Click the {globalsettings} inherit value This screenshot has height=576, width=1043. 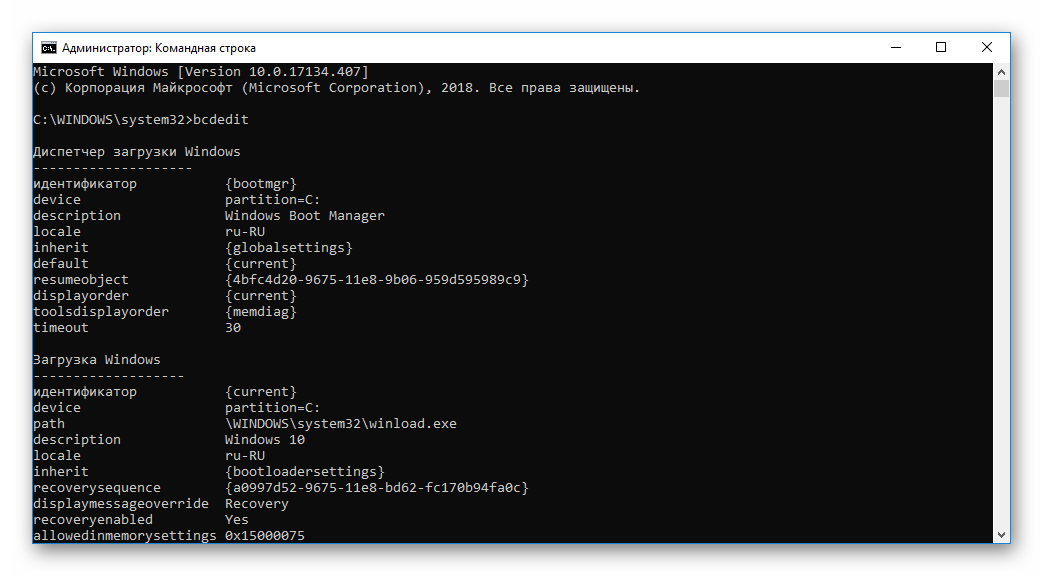[288, 248]
